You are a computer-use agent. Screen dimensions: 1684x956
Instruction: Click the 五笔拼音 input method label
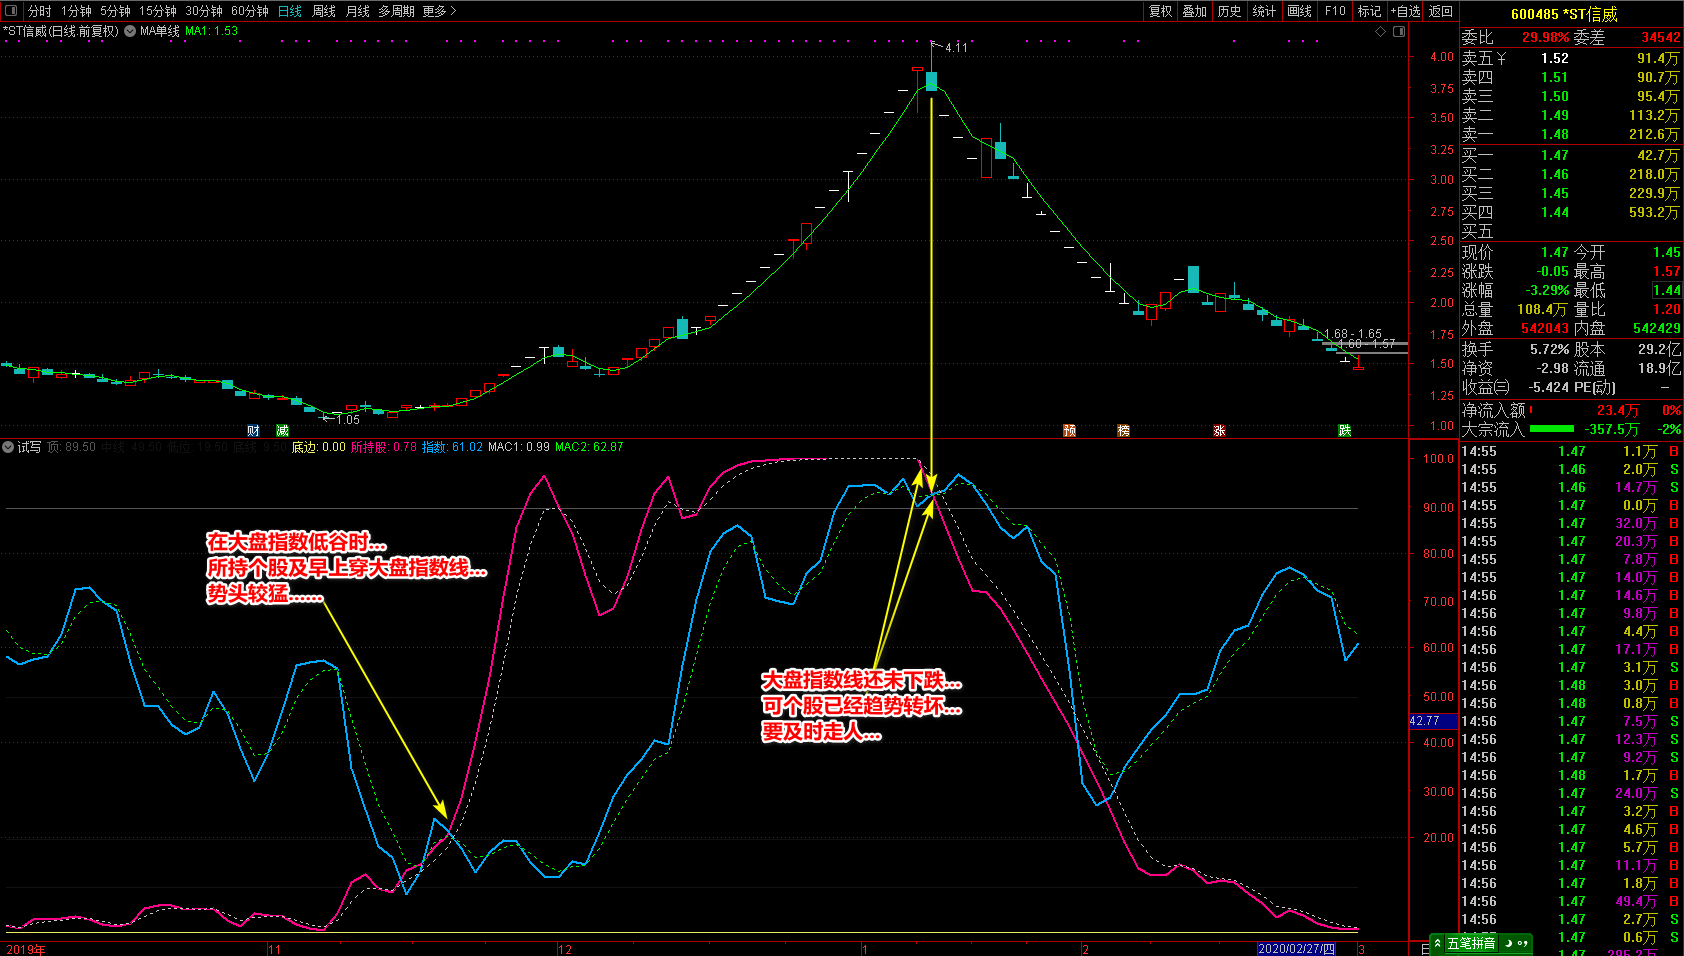pyautogui.click(x=1470, y=943)
